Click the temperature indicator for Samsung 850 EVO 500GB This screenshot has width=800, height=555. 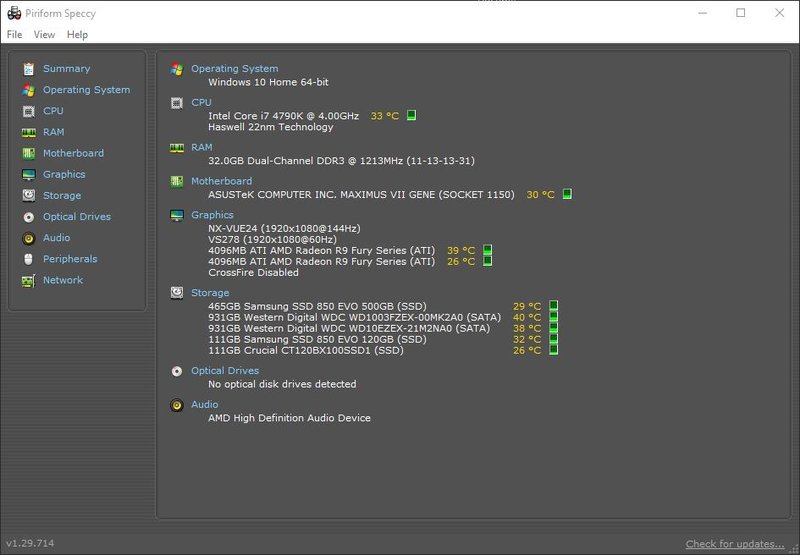point(554,306)
